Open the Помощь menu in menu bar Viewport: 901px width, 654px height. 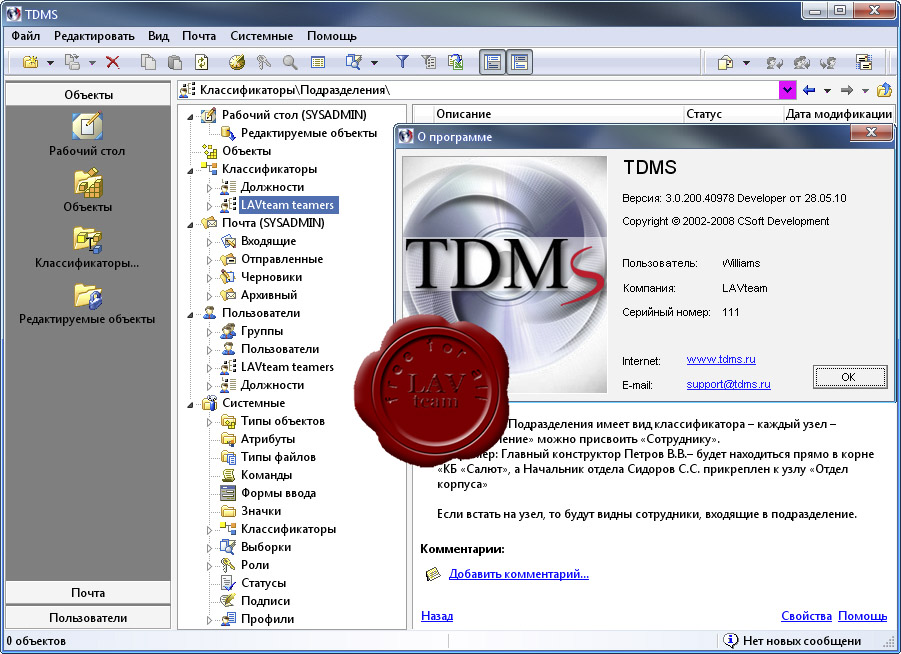pos(332,36)
